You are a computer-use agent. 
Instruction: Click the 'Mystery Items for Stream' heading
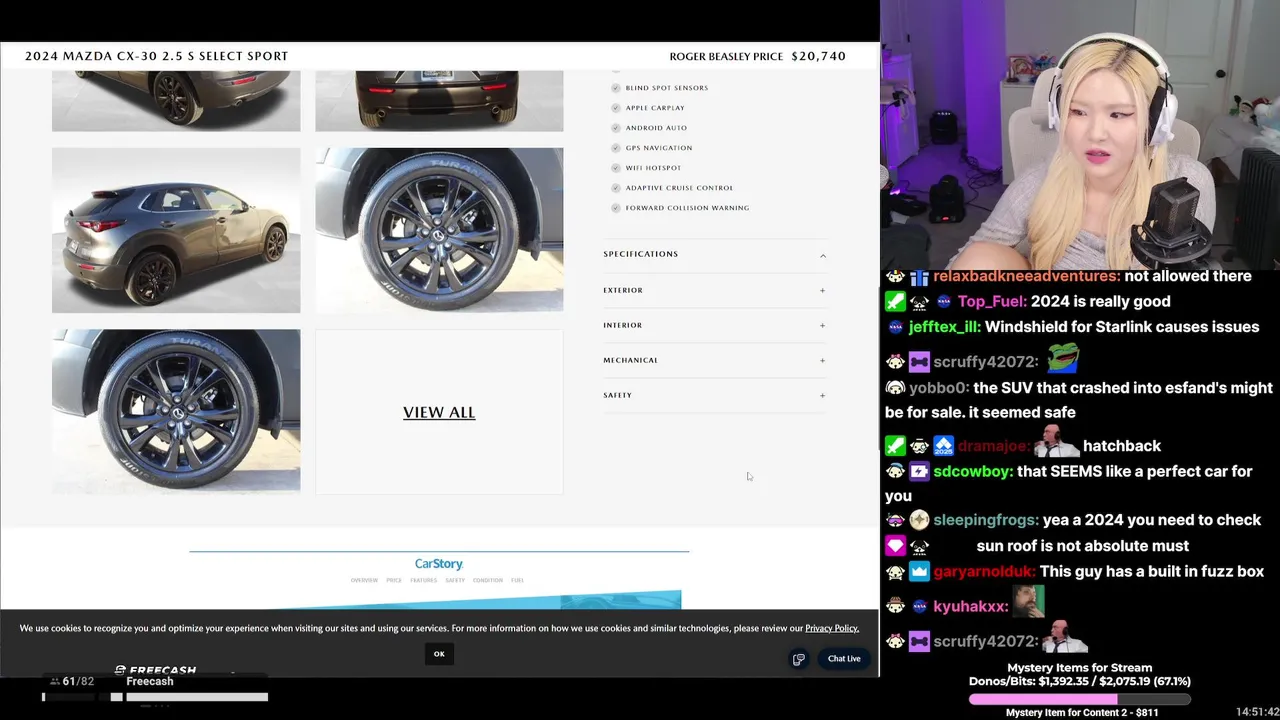point(1079,668)
